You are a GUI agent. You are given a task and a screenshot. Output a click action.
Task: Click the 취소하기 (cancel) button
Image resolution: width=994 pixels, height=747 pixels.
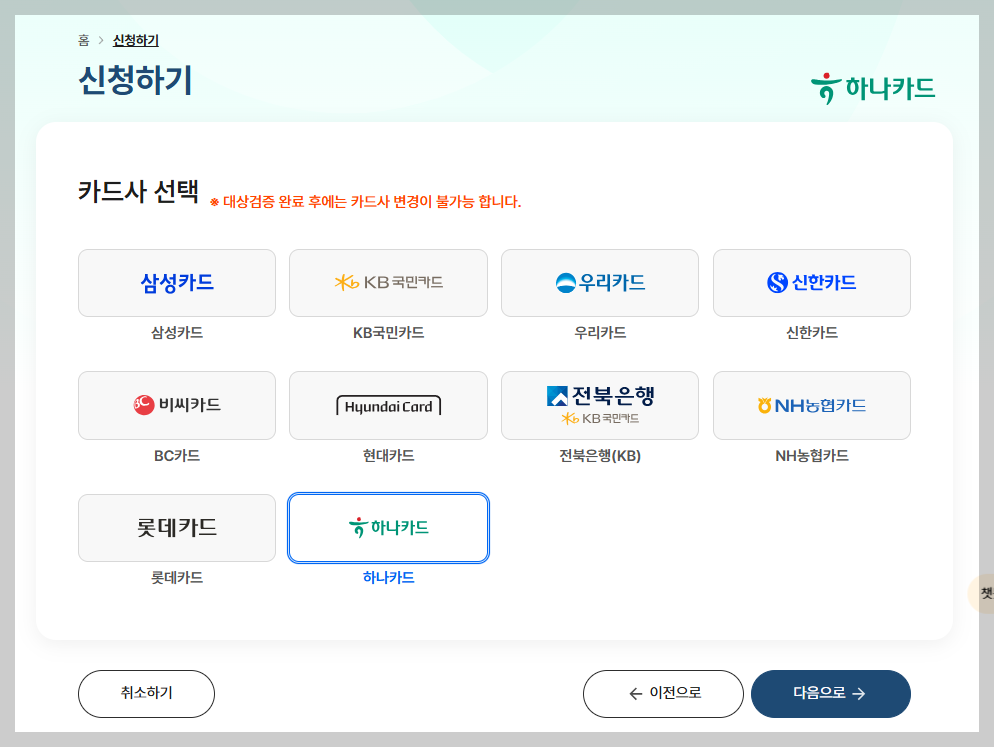click(x=146, y=693)
